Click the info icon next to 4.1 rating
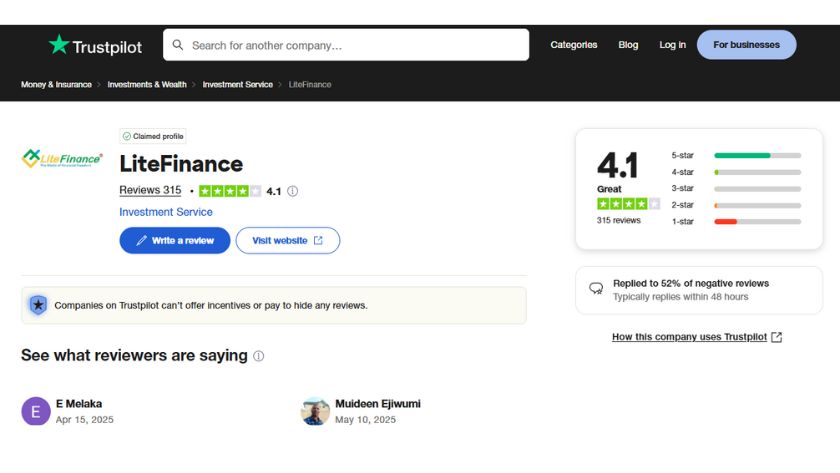Image resolution: width=840 pixels, height=473 pixels. [x=292, y=191]
